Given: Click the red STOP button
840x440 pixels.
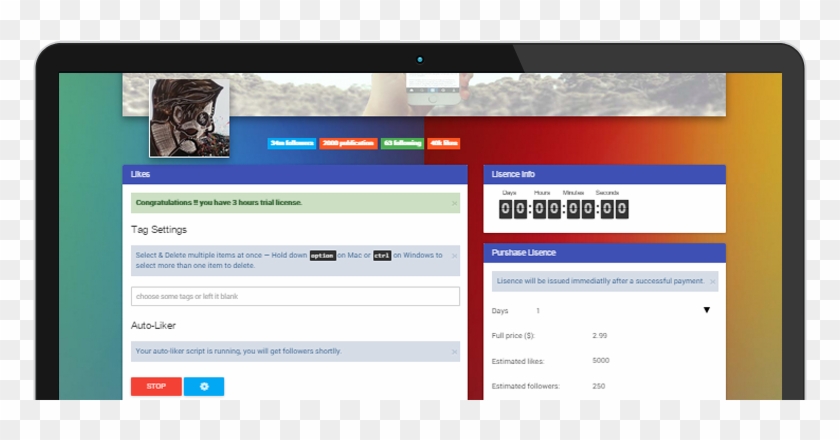Looking at the screenshot, I should (x=156, y=386).
